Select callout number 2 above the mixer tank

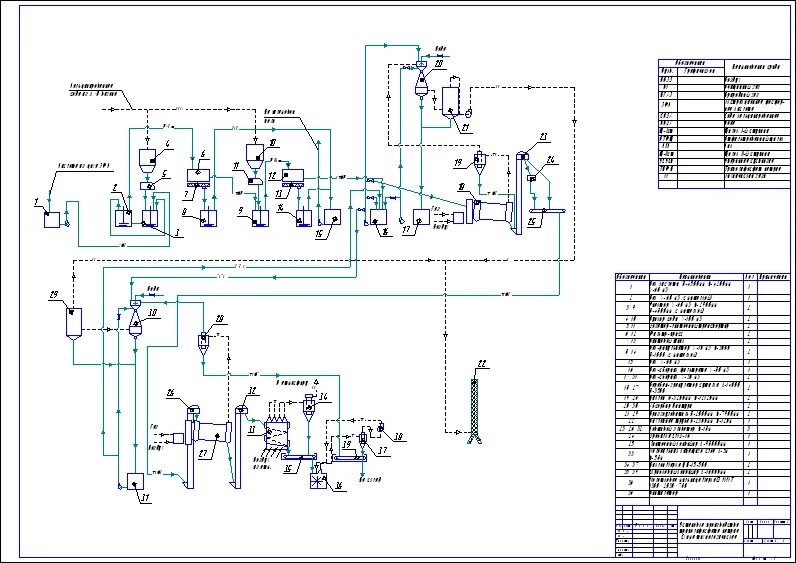click(116, 188)
